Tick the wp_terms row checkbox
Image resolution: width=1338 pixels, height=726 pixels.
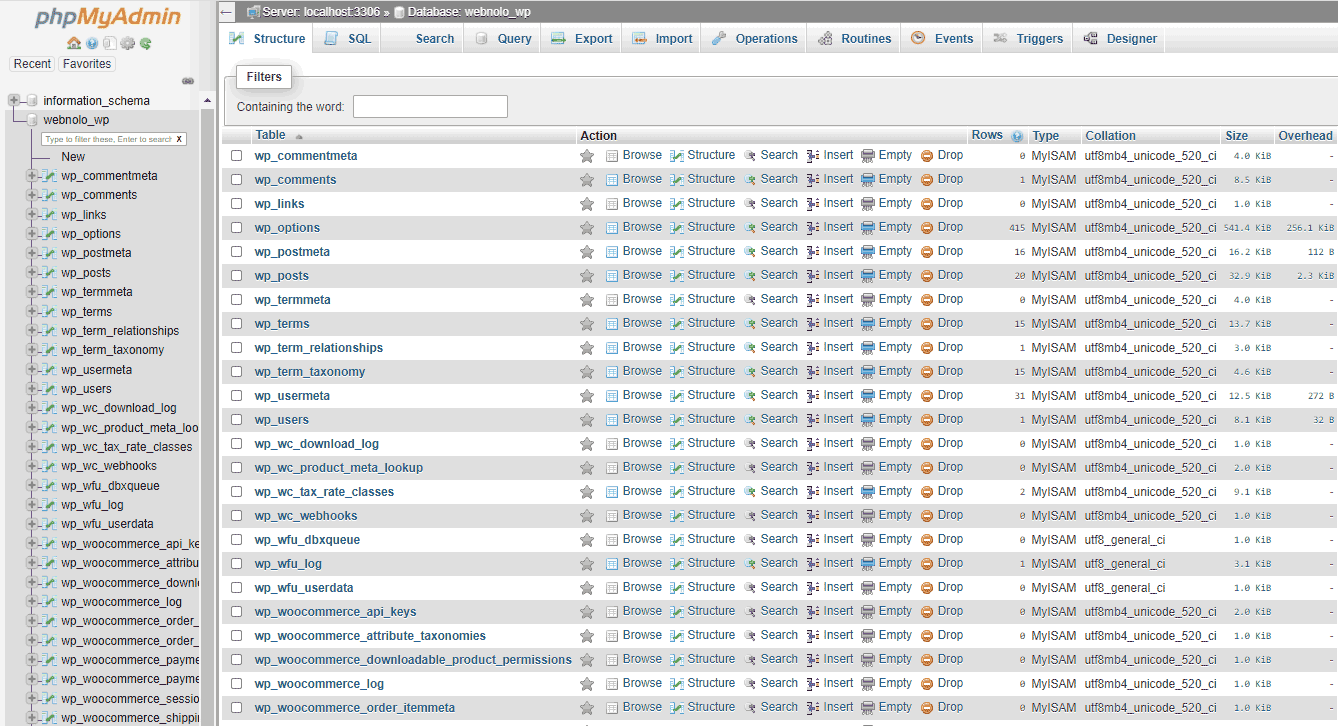(237, 324)
